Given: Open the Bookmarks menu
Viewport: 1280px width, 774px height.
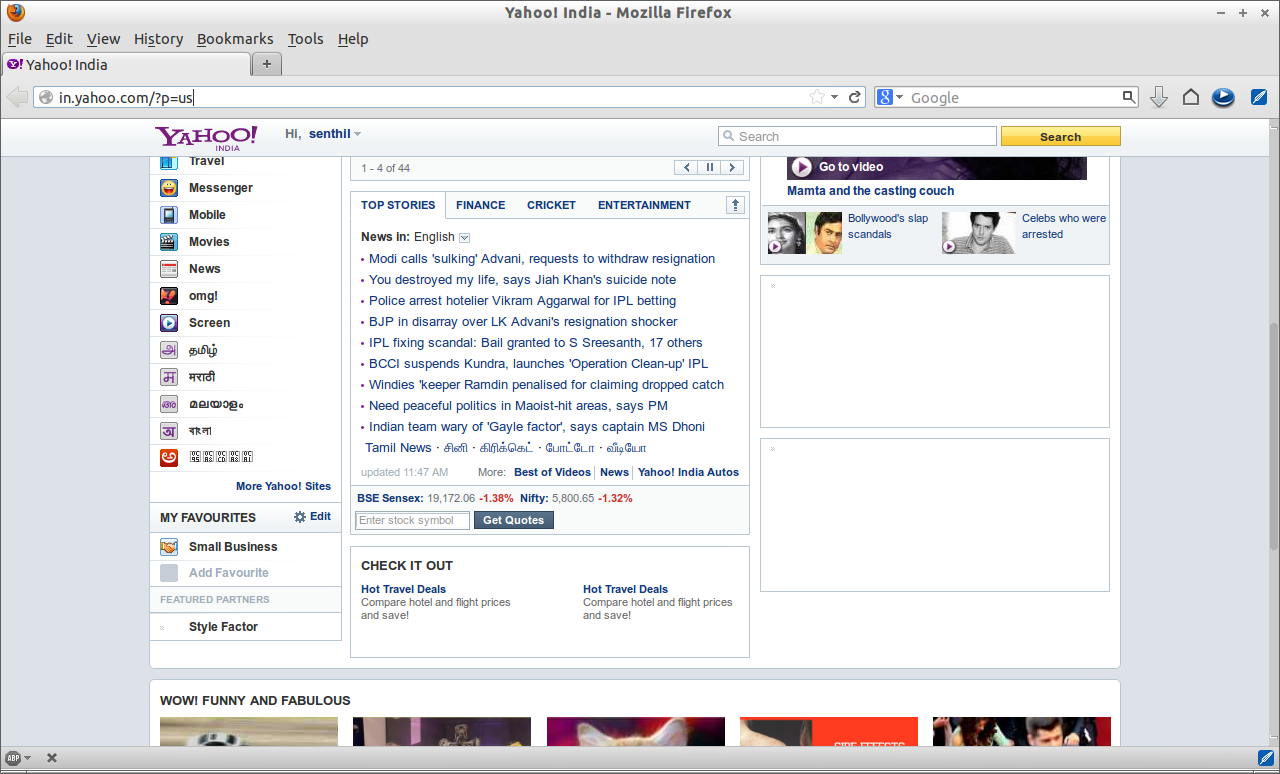Looking at the screenshot, I should click(235, 39).
